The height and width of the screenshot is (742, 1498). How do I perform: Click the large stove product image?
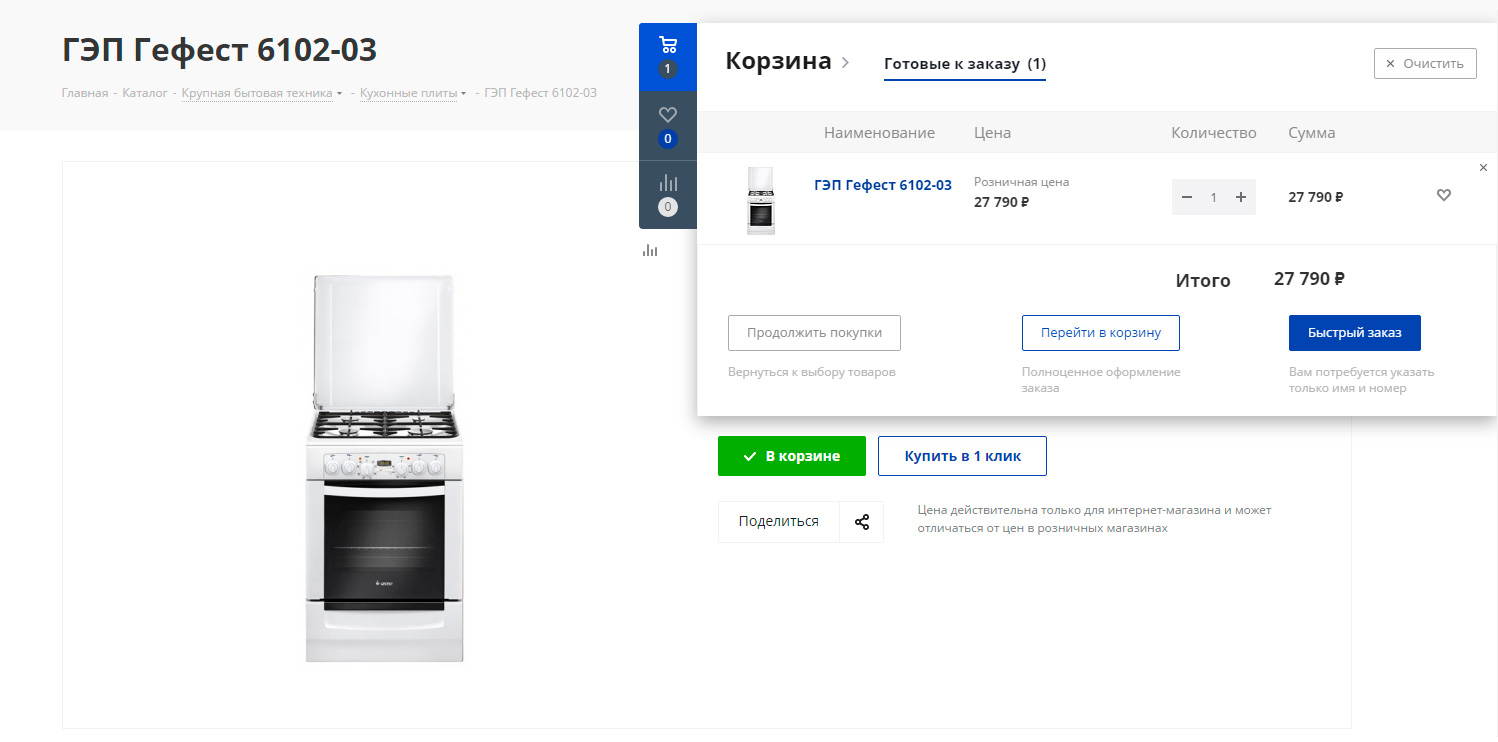[x=385, y=468]
